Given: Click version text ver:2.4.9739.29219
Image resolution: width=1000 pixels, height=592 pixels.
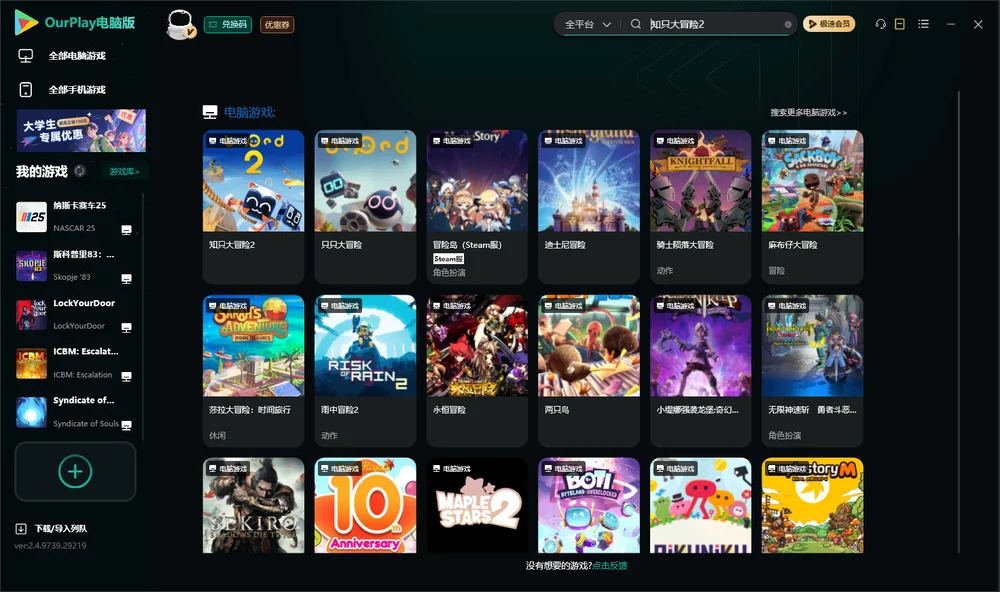Looking at the screenshot, I should (x=50, y=546).
